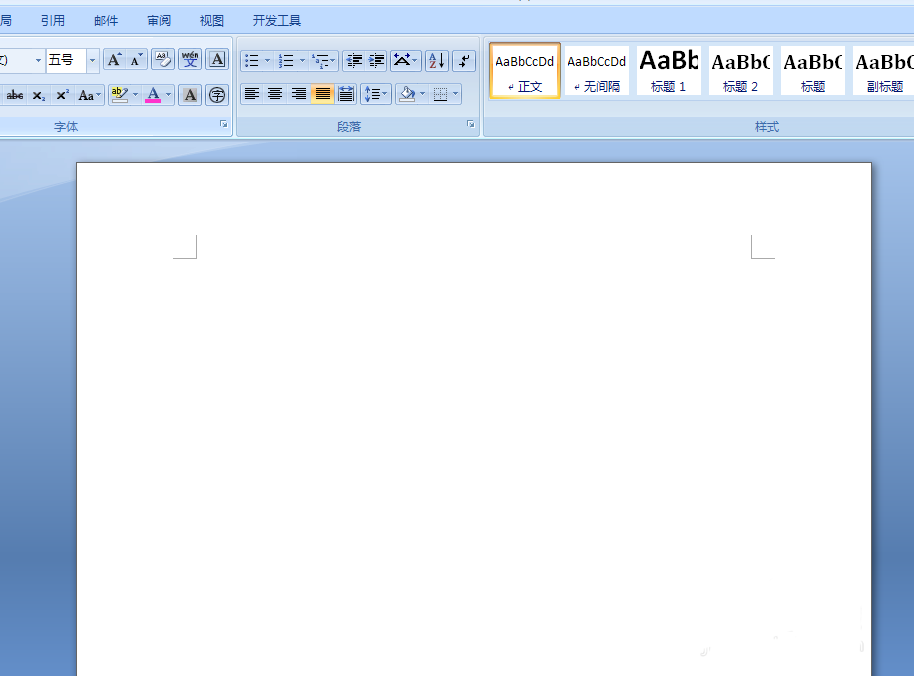914x676 pixels.
Task: Open the bullet list style dropdown
Action: pyautogui.click(x=267, y=61)
